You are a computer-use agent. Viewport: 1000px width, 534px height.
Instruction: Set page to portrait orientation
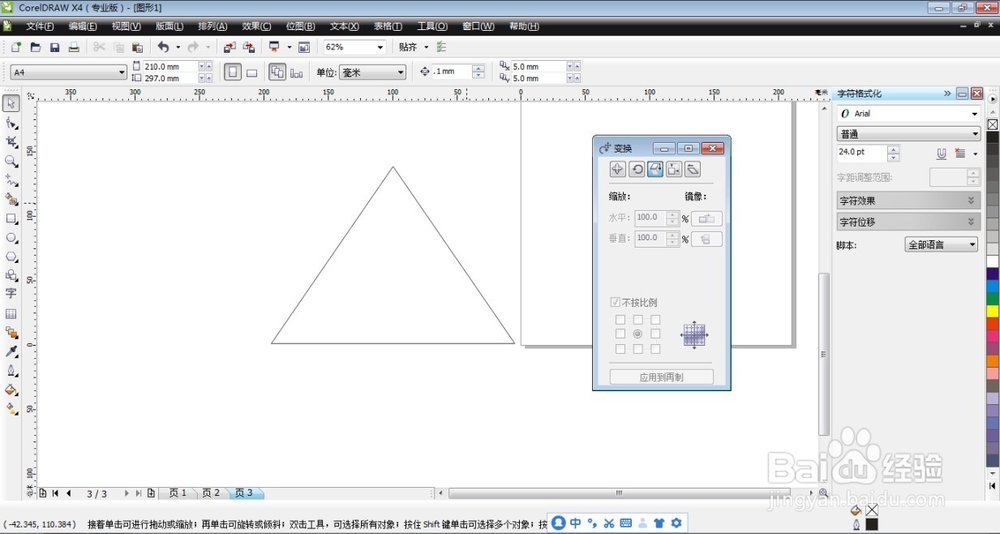click(233, 72)
